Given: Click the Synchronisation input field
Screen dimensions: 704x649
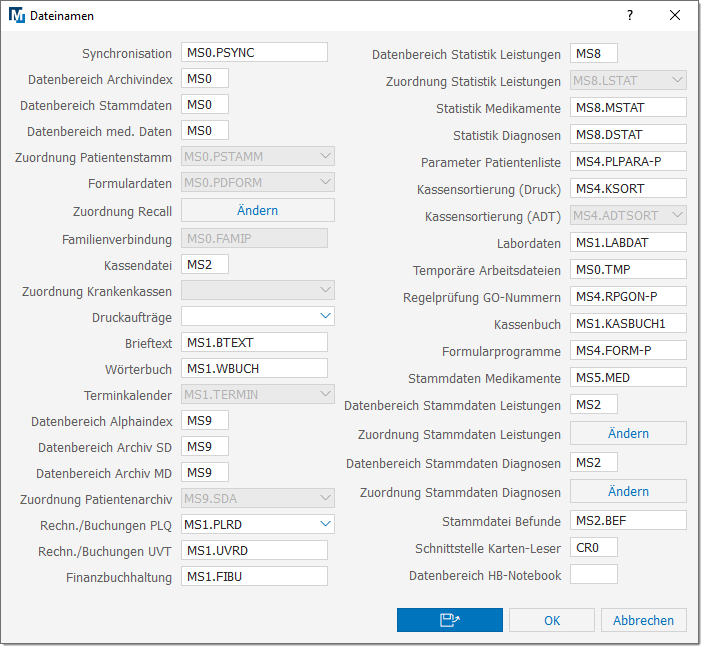Looking at the screenshot, I should (254, 53).
